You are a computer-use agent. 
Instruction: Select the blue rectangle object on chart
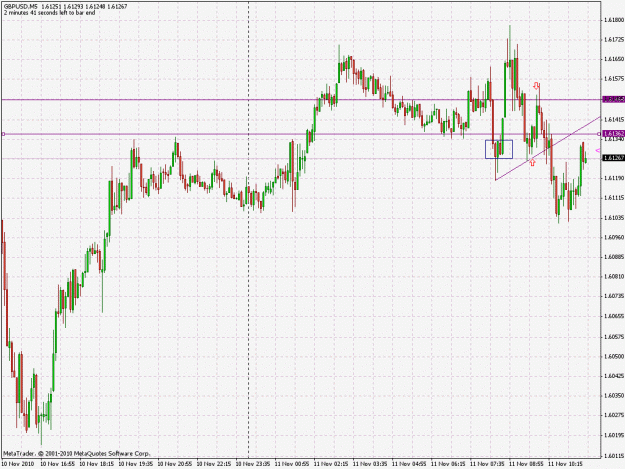(499, 149)
